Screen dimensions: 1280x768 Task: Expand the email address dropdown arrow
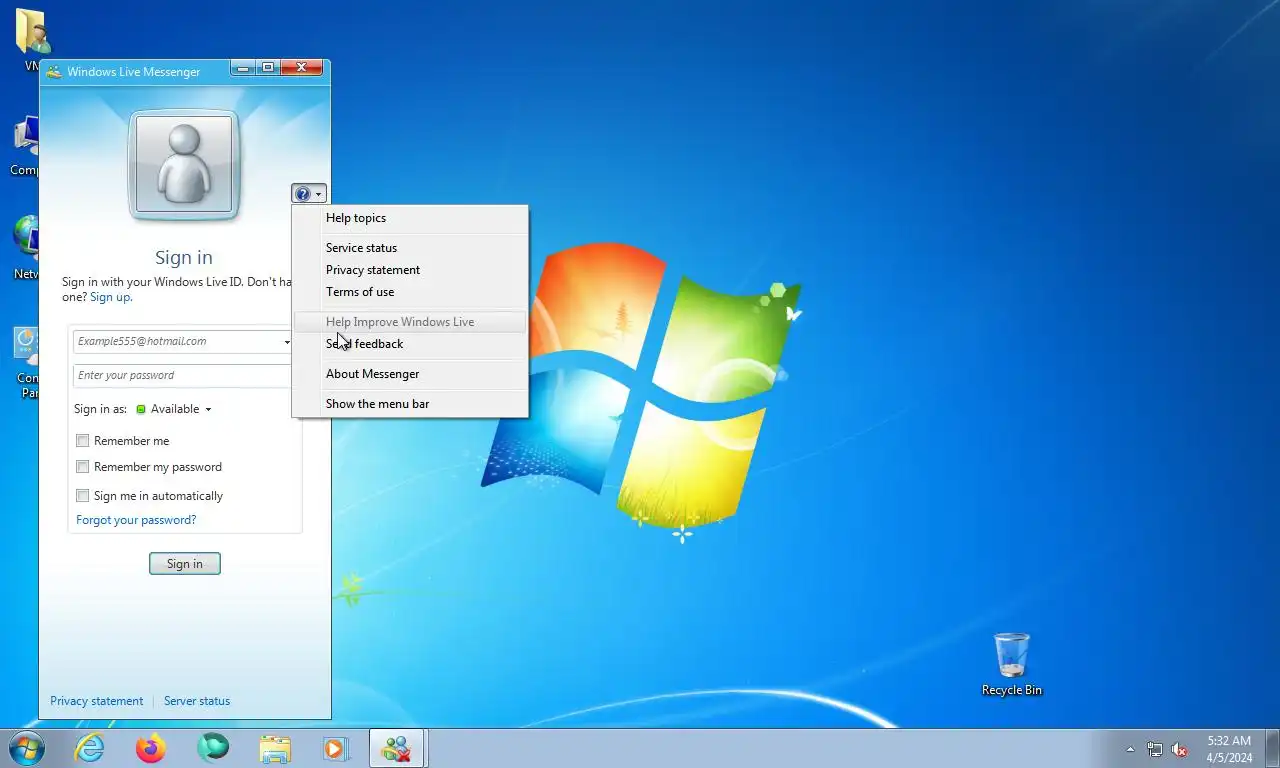click(286, 342)
